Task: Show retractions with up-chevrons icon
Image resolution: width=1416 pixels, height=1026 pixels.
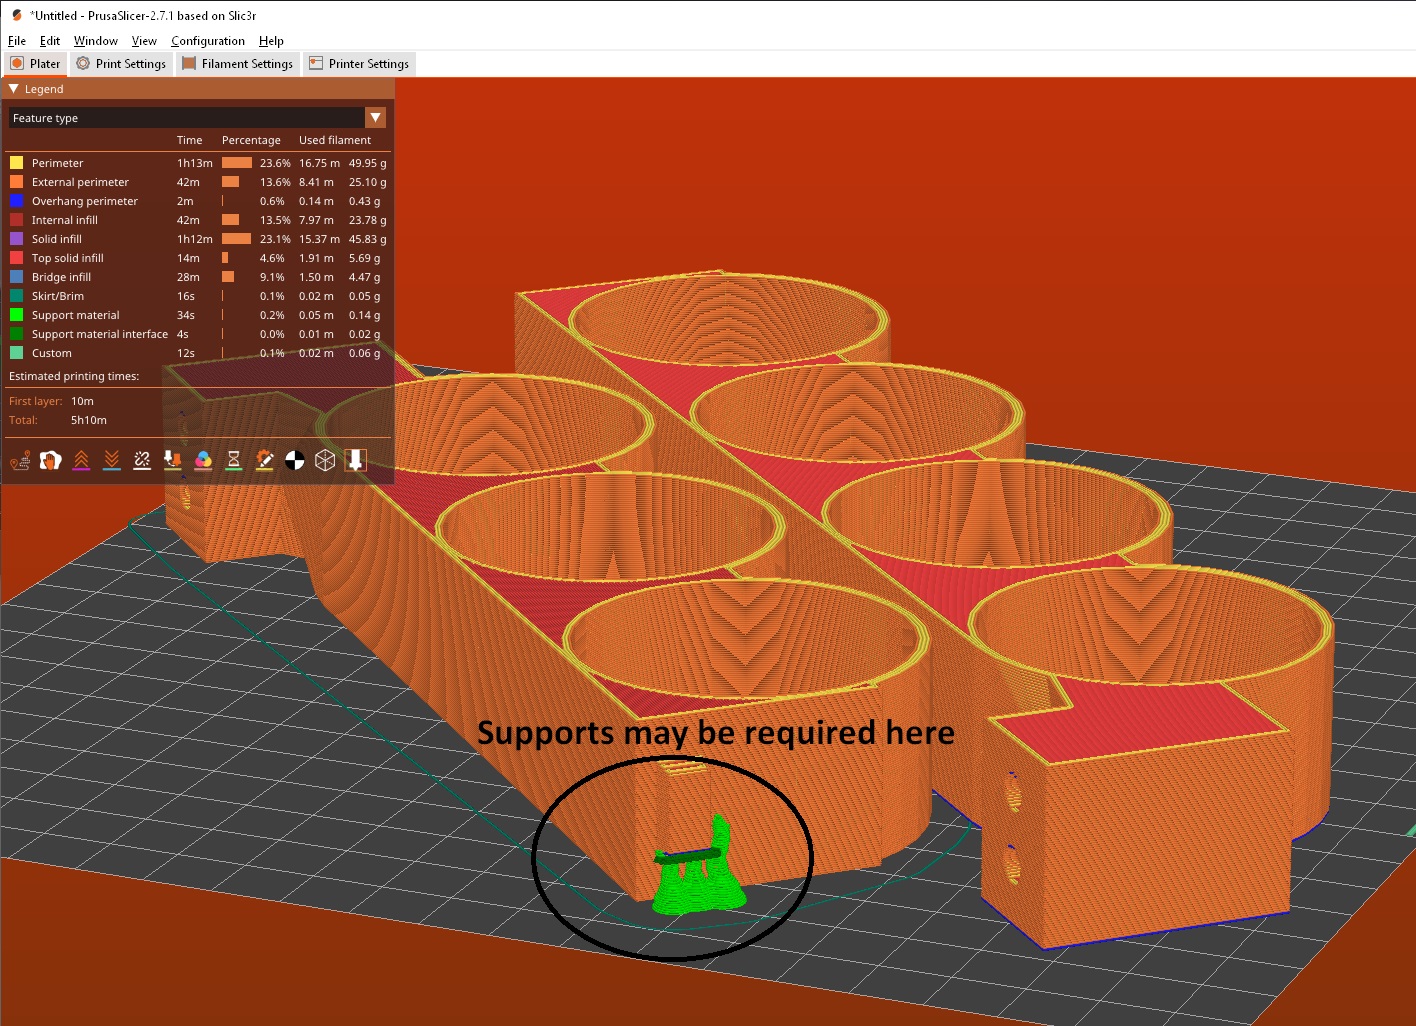Action: [x=81, y=460]
